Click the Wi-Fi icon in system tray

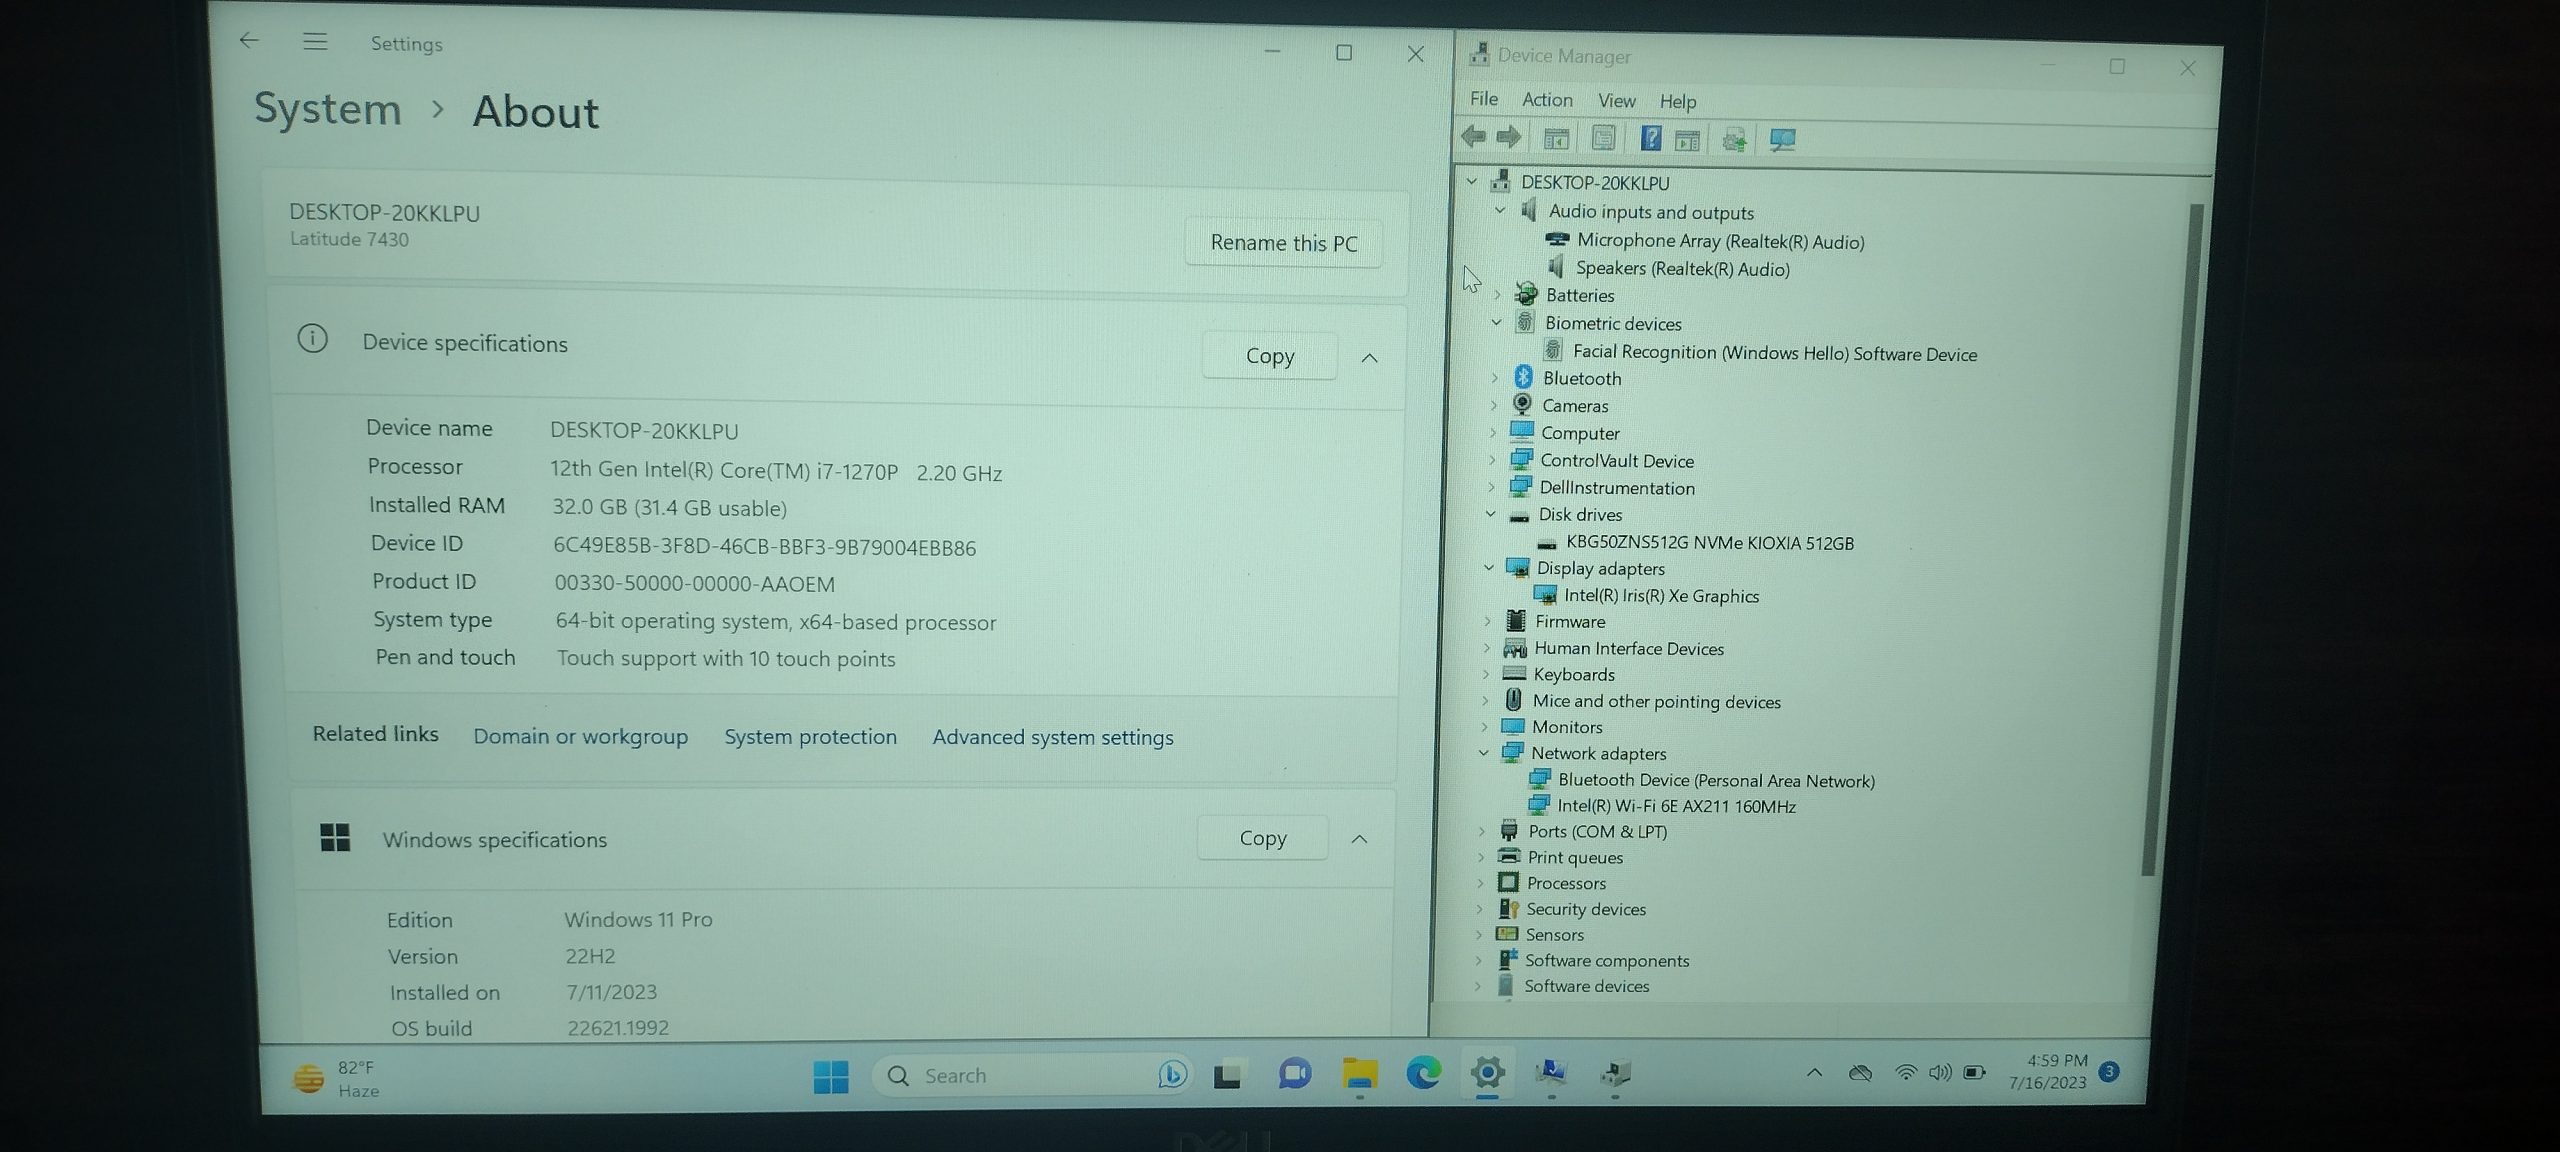point(1906,1073)
